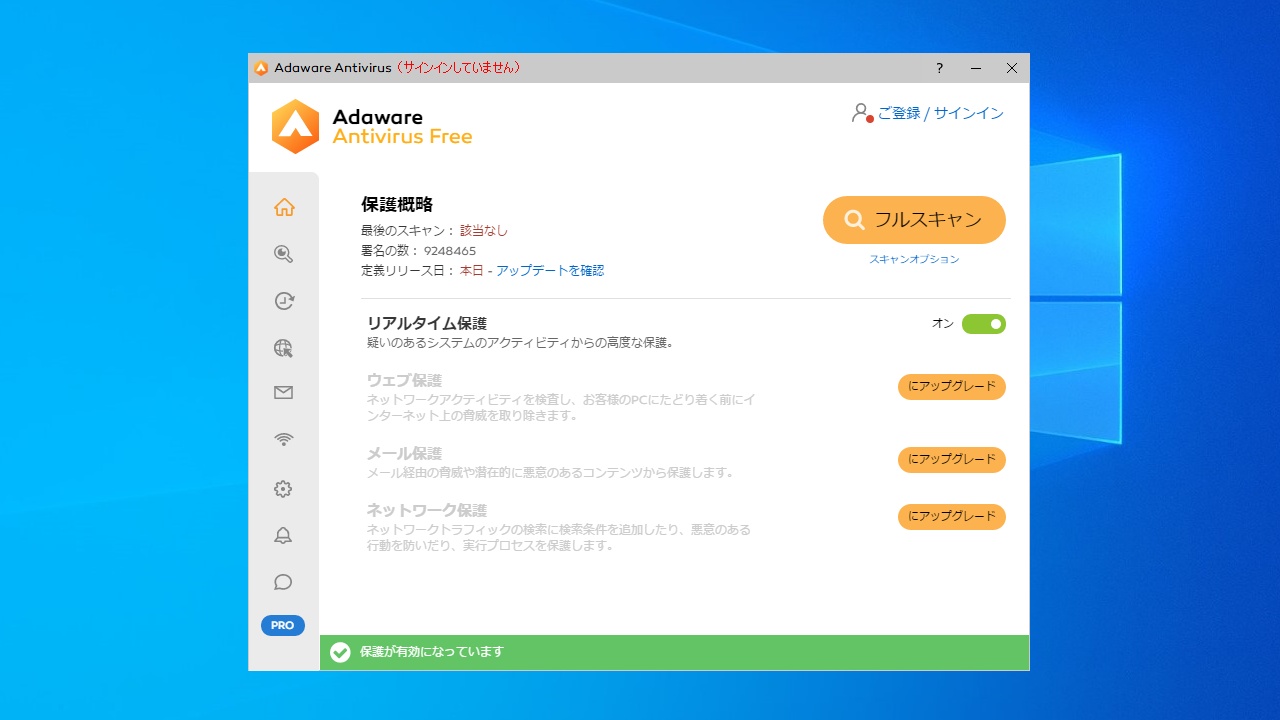
Task: Click the ウェブ保護 heading
Action: (x=404, y=381)
